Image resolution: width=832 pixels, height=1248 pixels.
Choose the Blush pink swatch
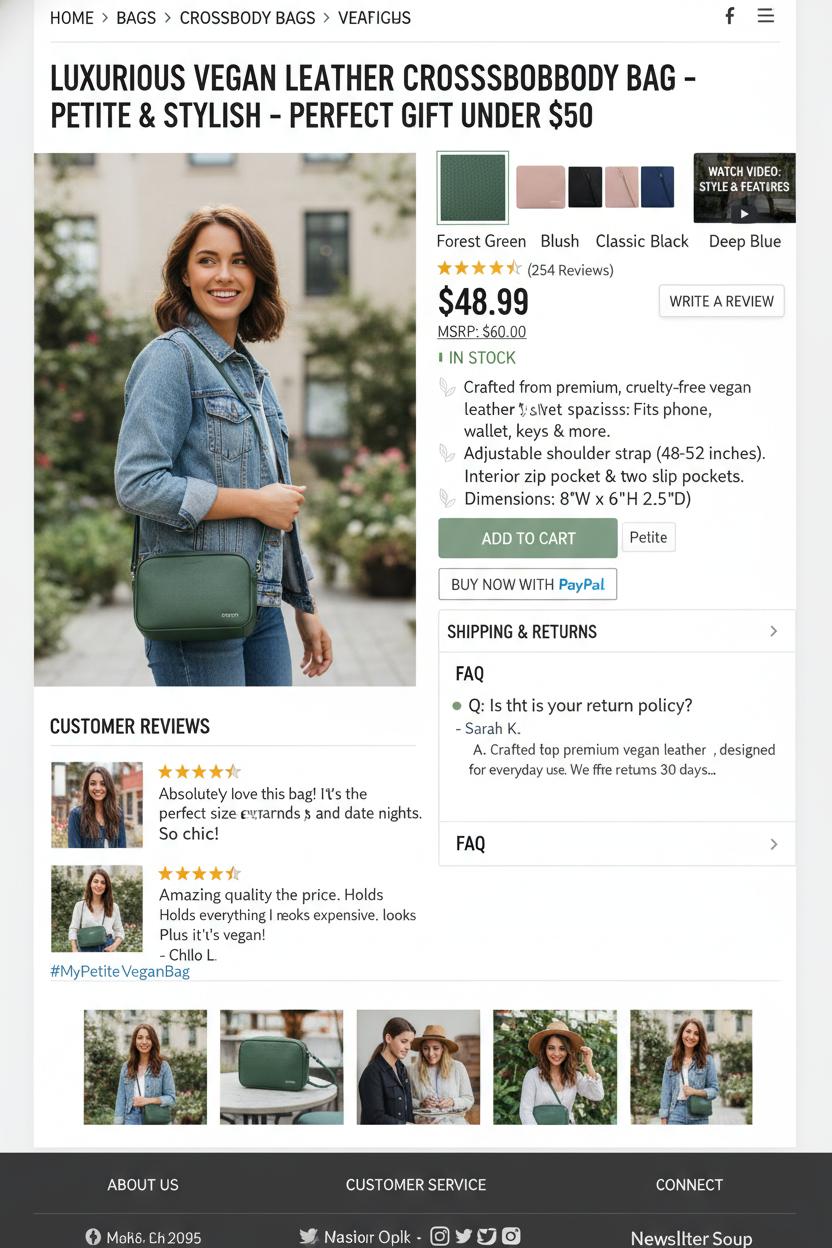point(540,187)
